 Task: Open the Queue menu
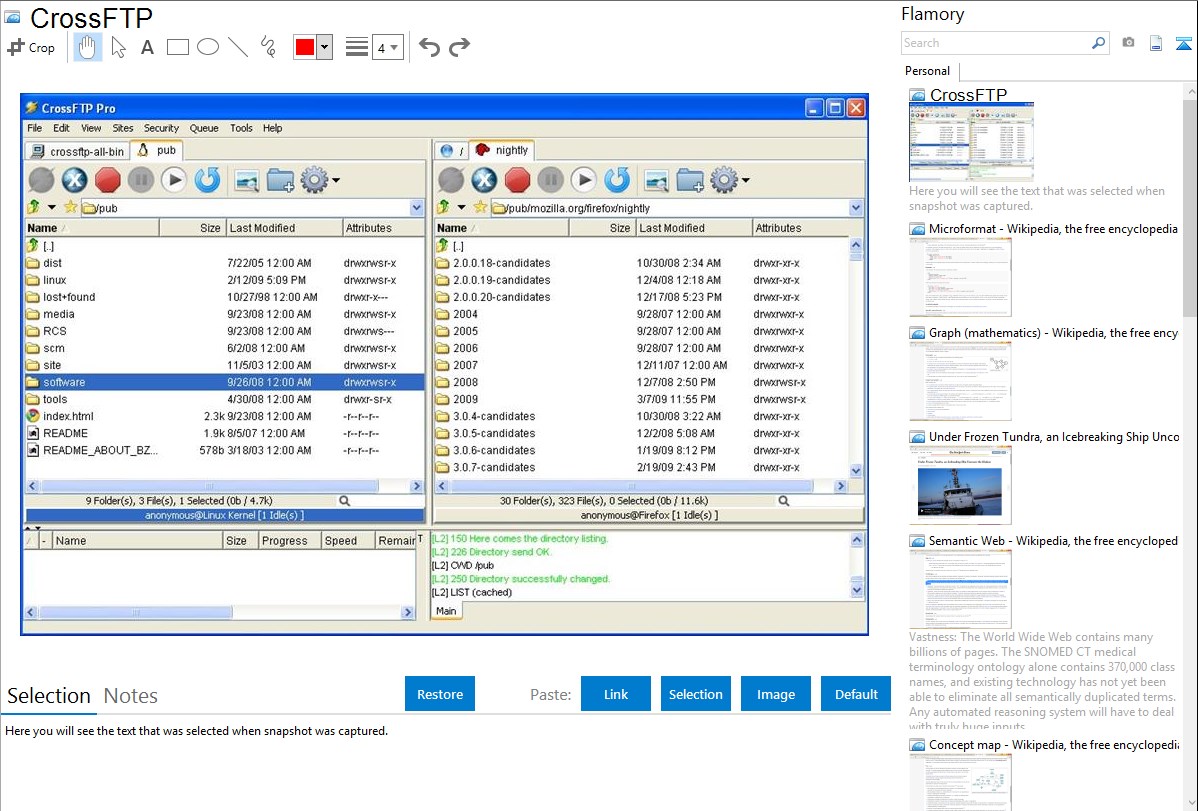click(x=204, y=128)
